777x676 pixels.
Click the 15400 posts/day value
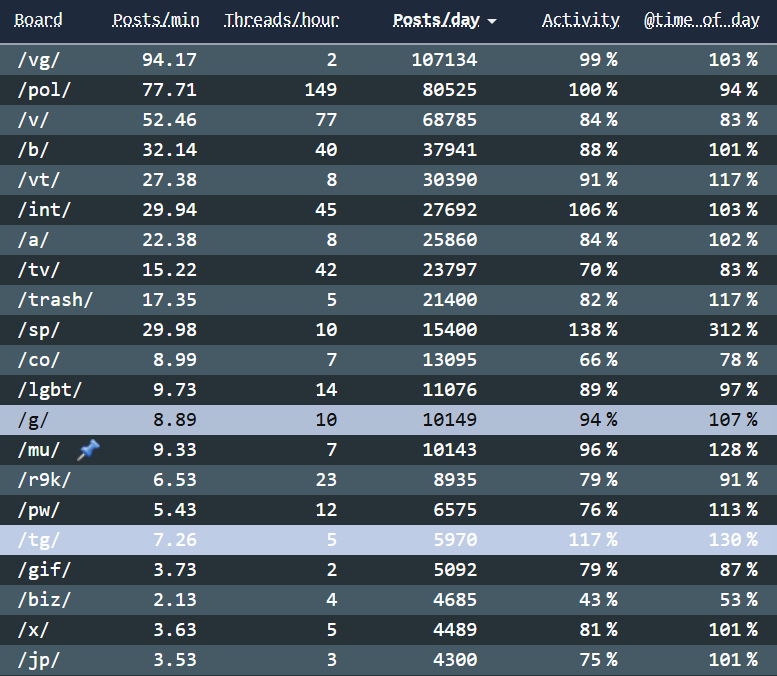450,330
